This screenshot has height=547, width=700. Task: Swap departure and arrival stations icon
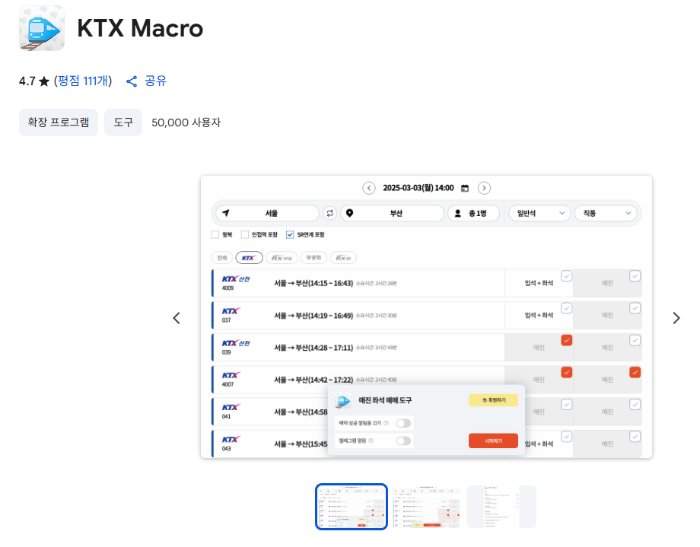[330, 213]
